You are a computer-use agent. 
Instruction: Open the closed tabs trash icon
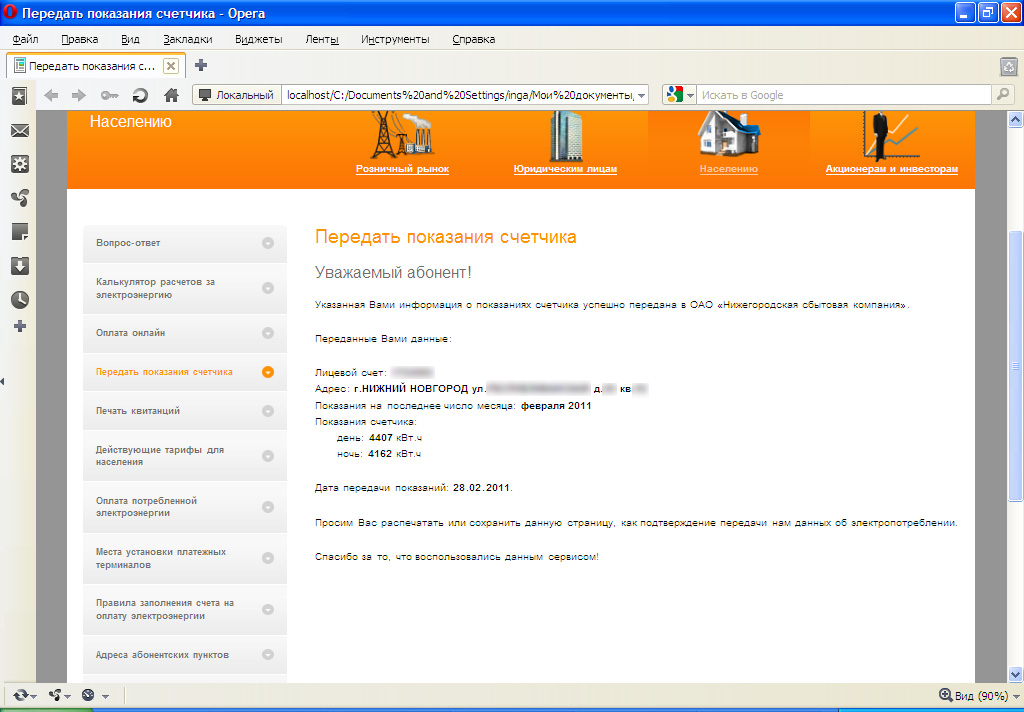(x=1008, y=66)
